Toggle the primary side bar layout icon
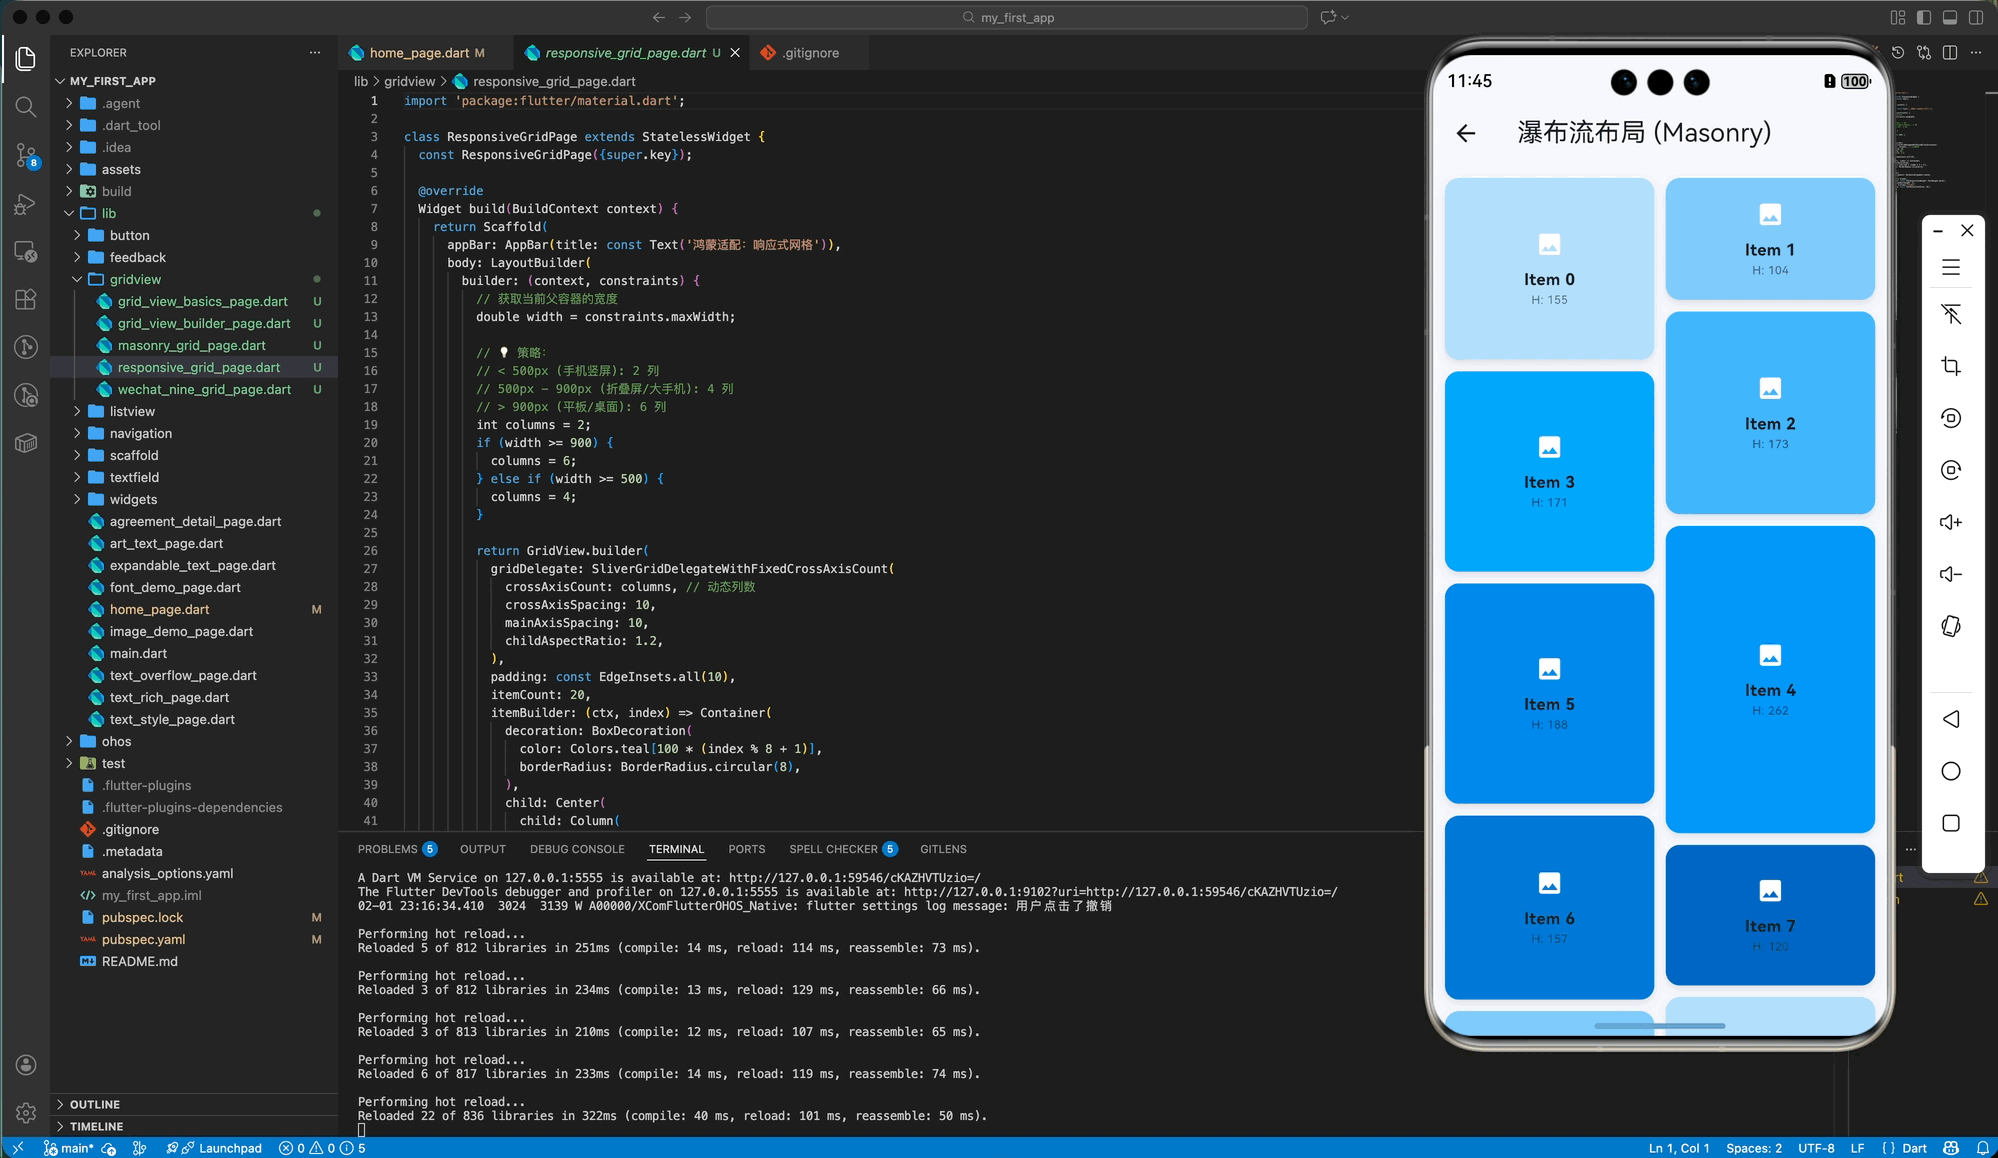The height and width of the screenshot is (1158, 1998). (x=1923, y=17)
